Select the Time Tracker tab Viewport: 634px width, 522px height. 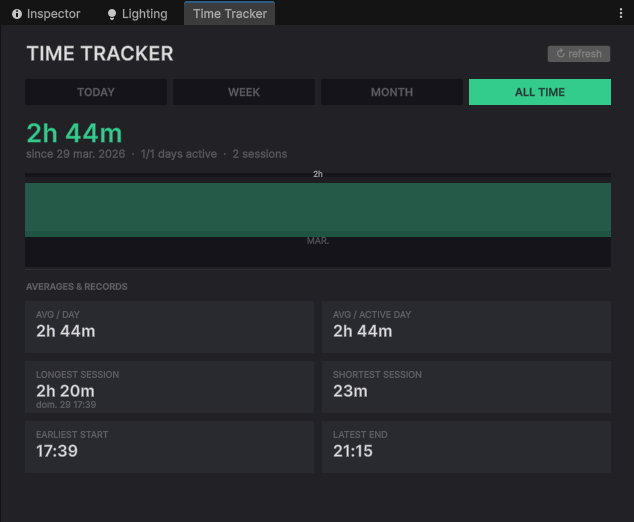tap(229, 14)
